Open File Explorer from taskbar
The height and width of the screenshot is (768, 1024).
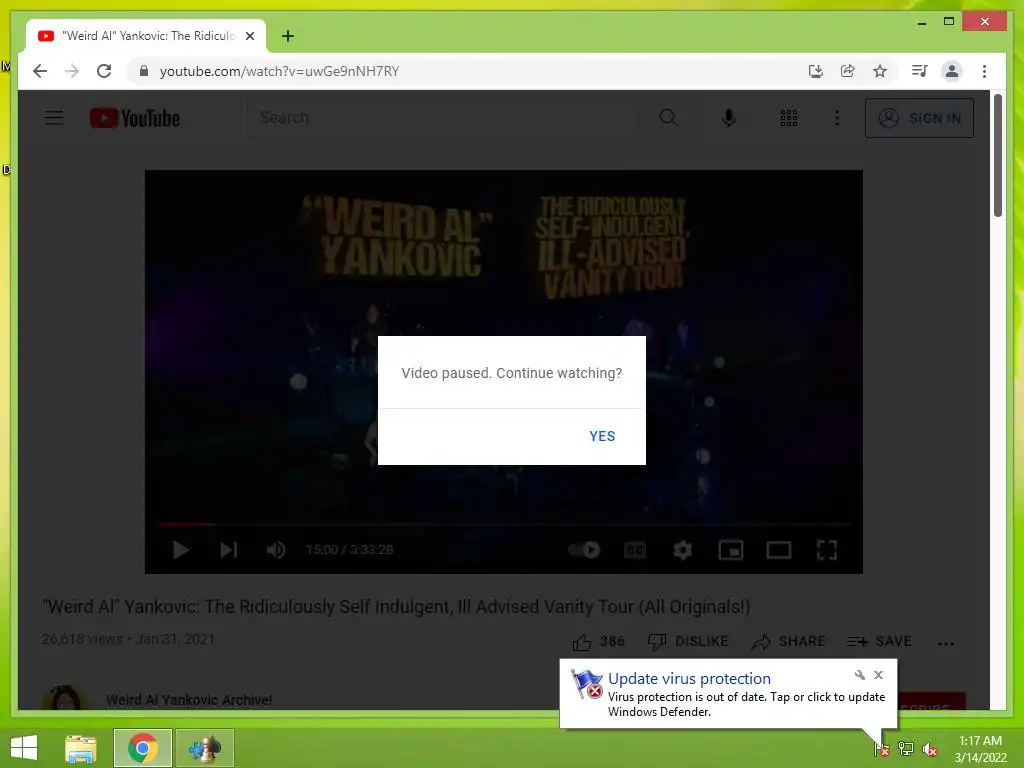point(80,748)
